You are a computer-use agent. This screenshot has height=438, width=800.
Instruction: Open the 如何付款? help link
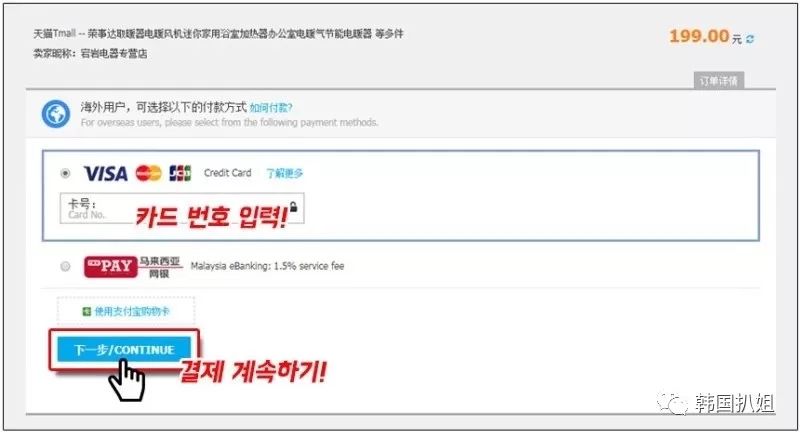271,108
